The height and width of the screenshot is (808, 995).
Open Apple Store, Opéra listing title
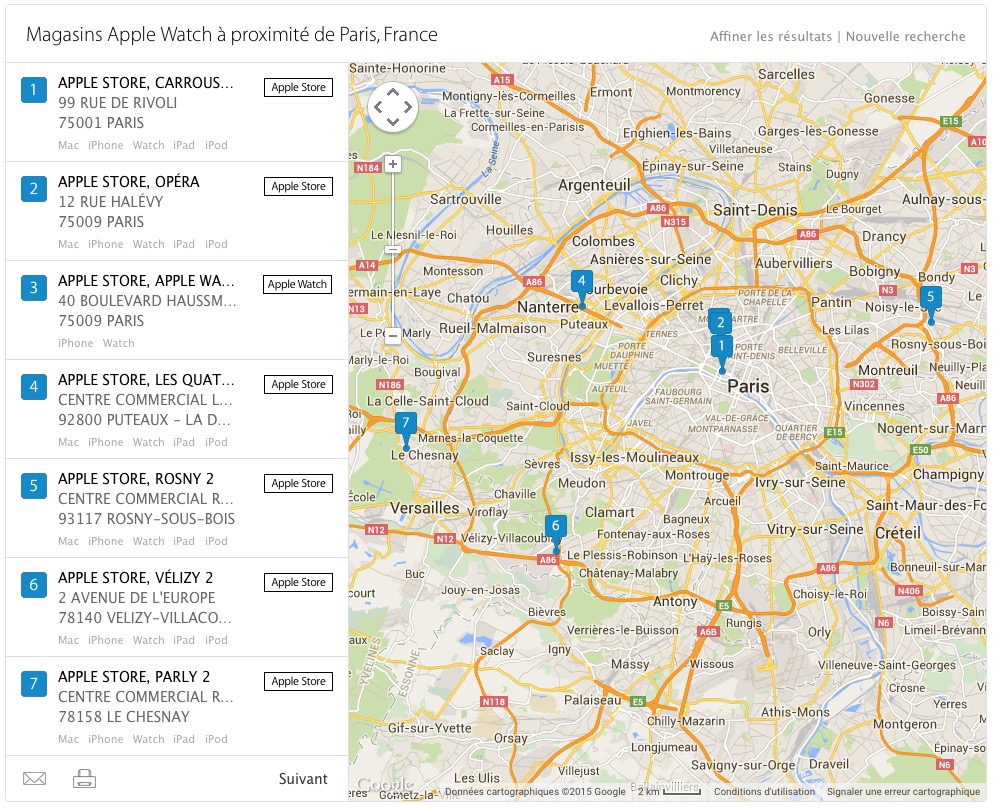[129, 182]
